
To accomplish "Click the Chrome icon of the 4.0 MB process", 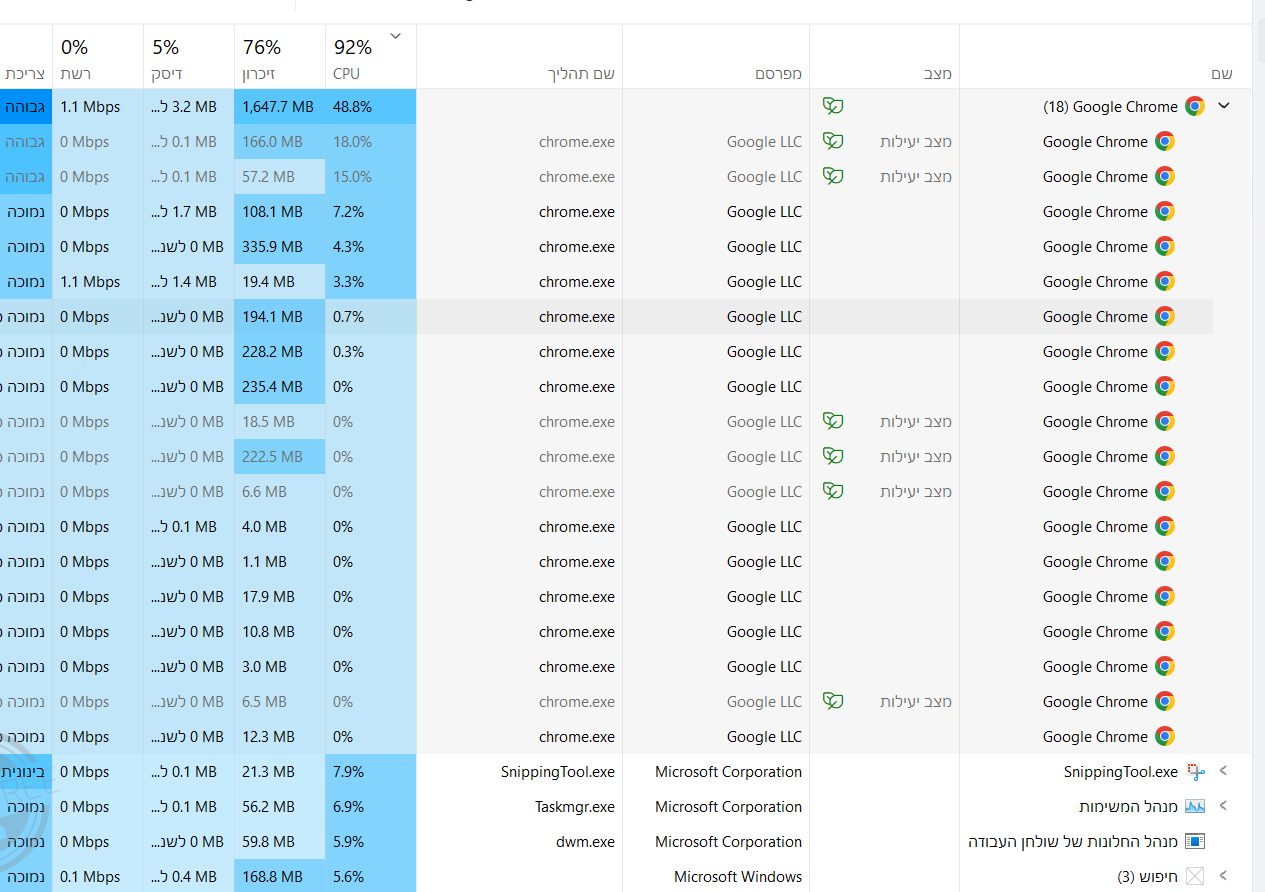I will coord(1165,526).
